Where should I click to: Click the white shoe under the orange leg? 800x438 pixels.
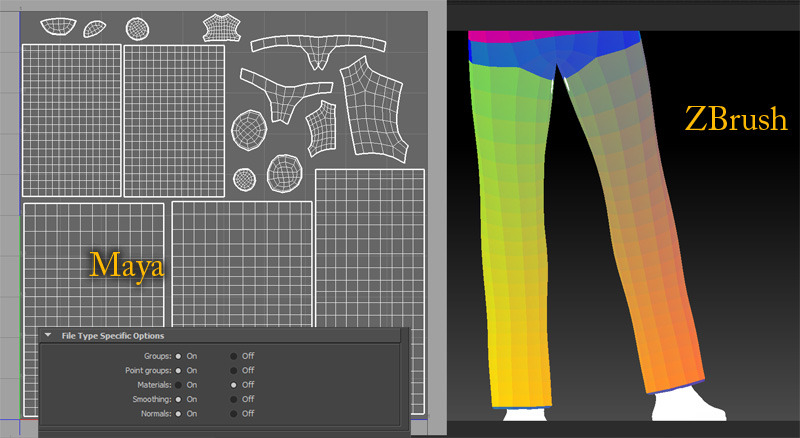click(x=688, y=404)
